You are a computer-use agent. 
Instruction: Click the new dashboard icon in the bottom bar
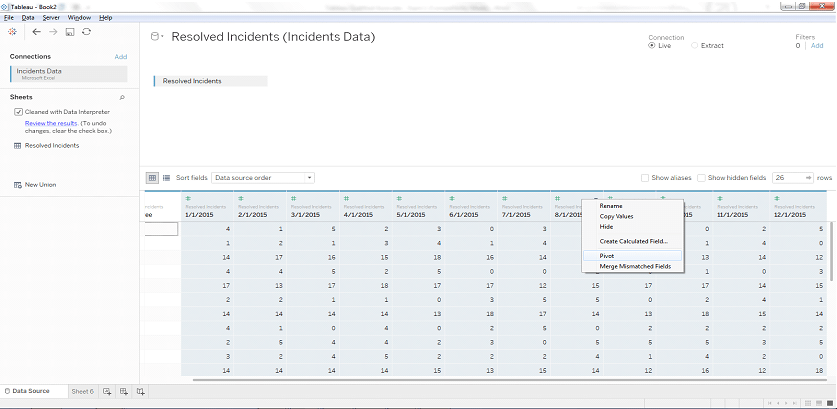click(123, 391)
